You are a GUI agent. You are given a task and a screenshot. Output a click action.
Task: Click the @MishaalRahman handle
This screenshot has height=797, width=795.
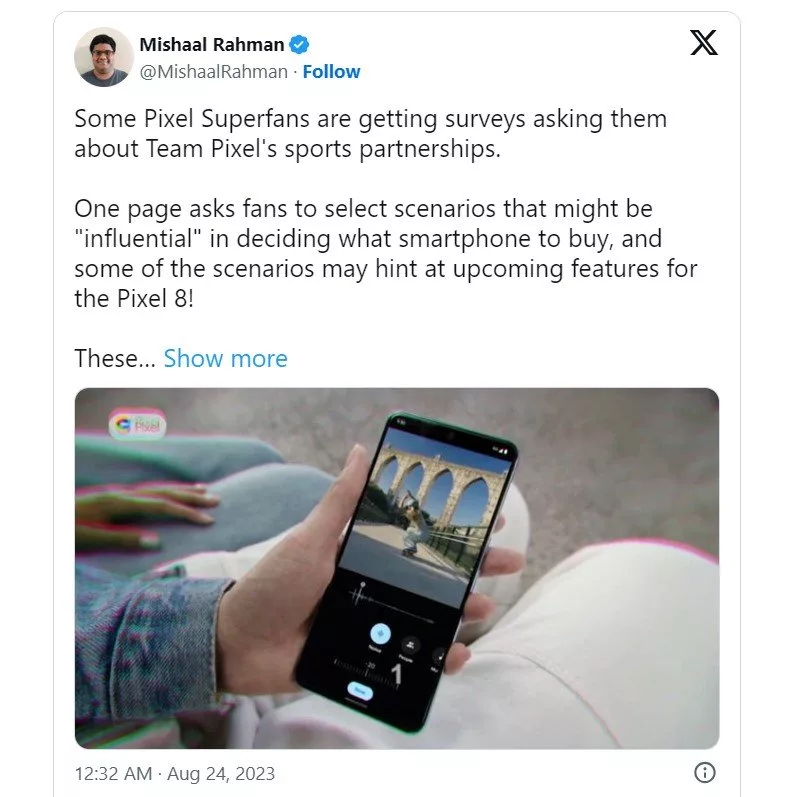(214, 72)
